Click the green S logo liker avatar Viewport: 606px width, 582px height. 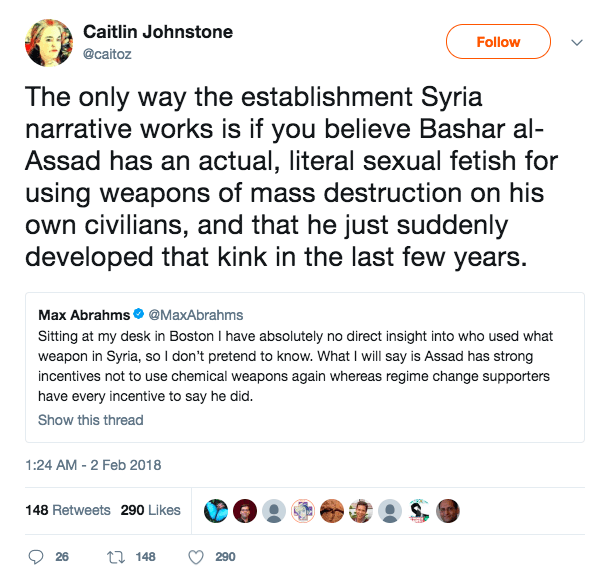click(419, 510)
